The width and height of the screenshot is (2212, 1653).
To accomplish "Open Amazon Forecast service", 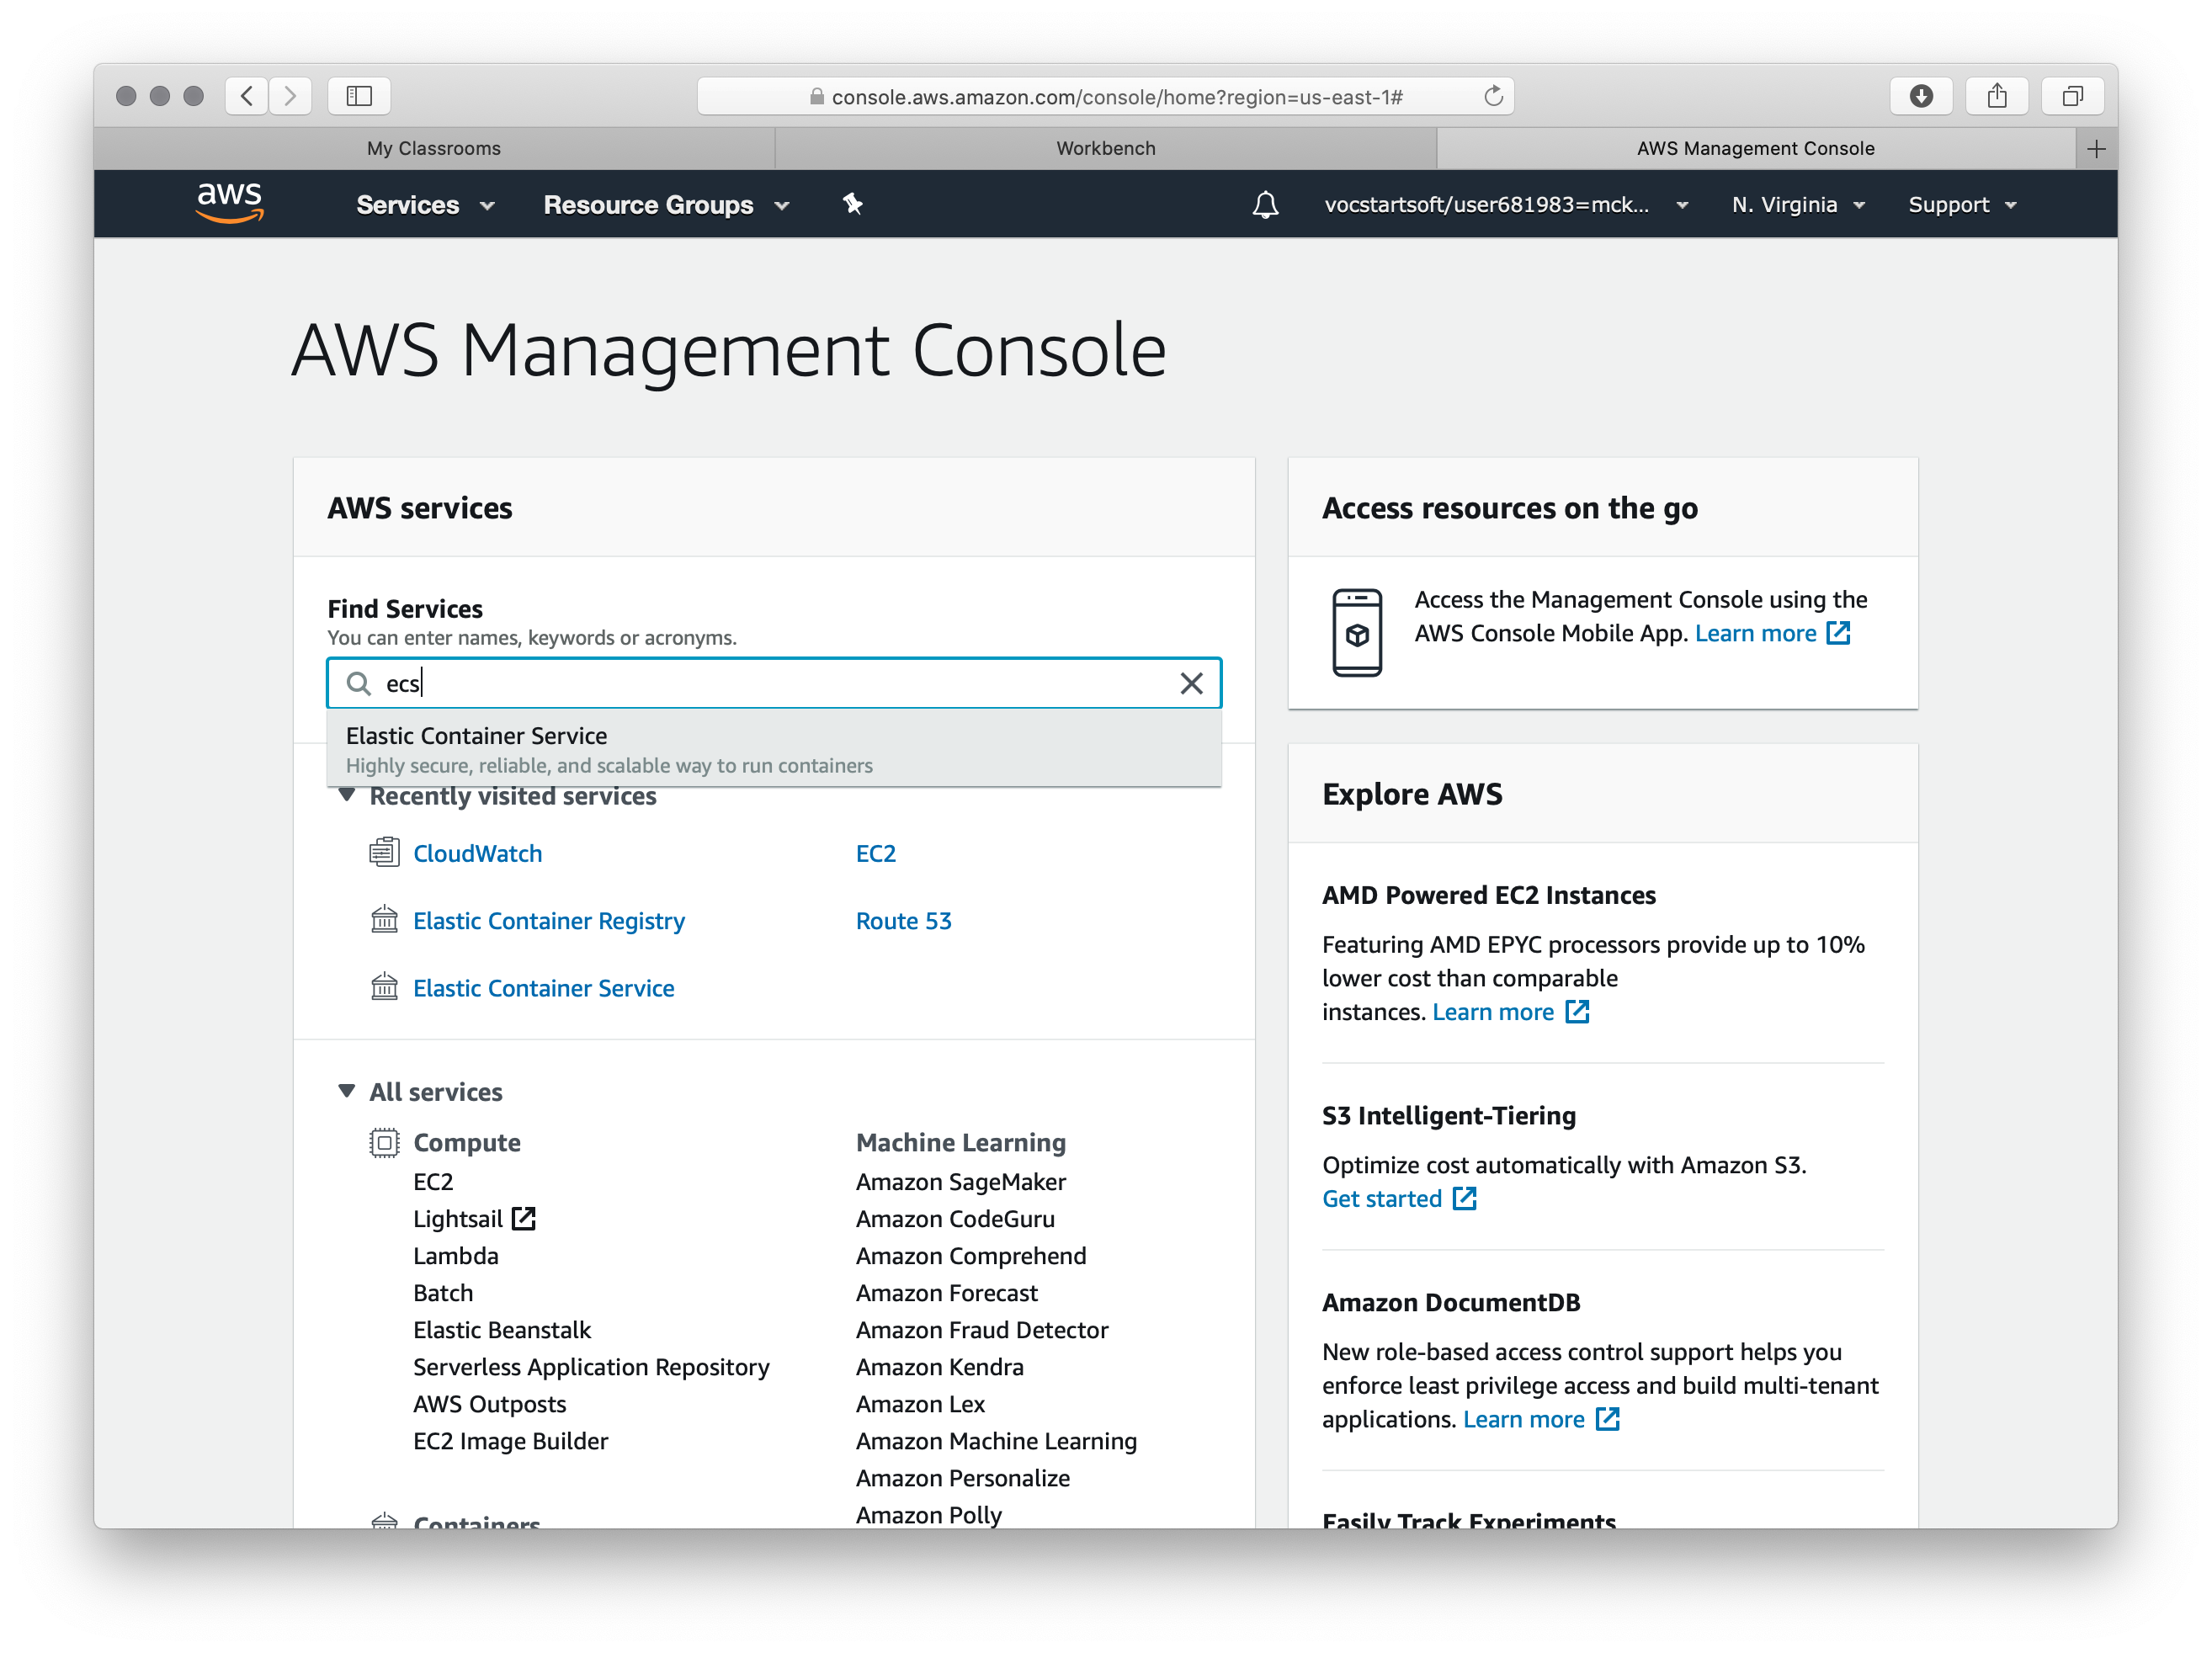I will point(947,1292).
